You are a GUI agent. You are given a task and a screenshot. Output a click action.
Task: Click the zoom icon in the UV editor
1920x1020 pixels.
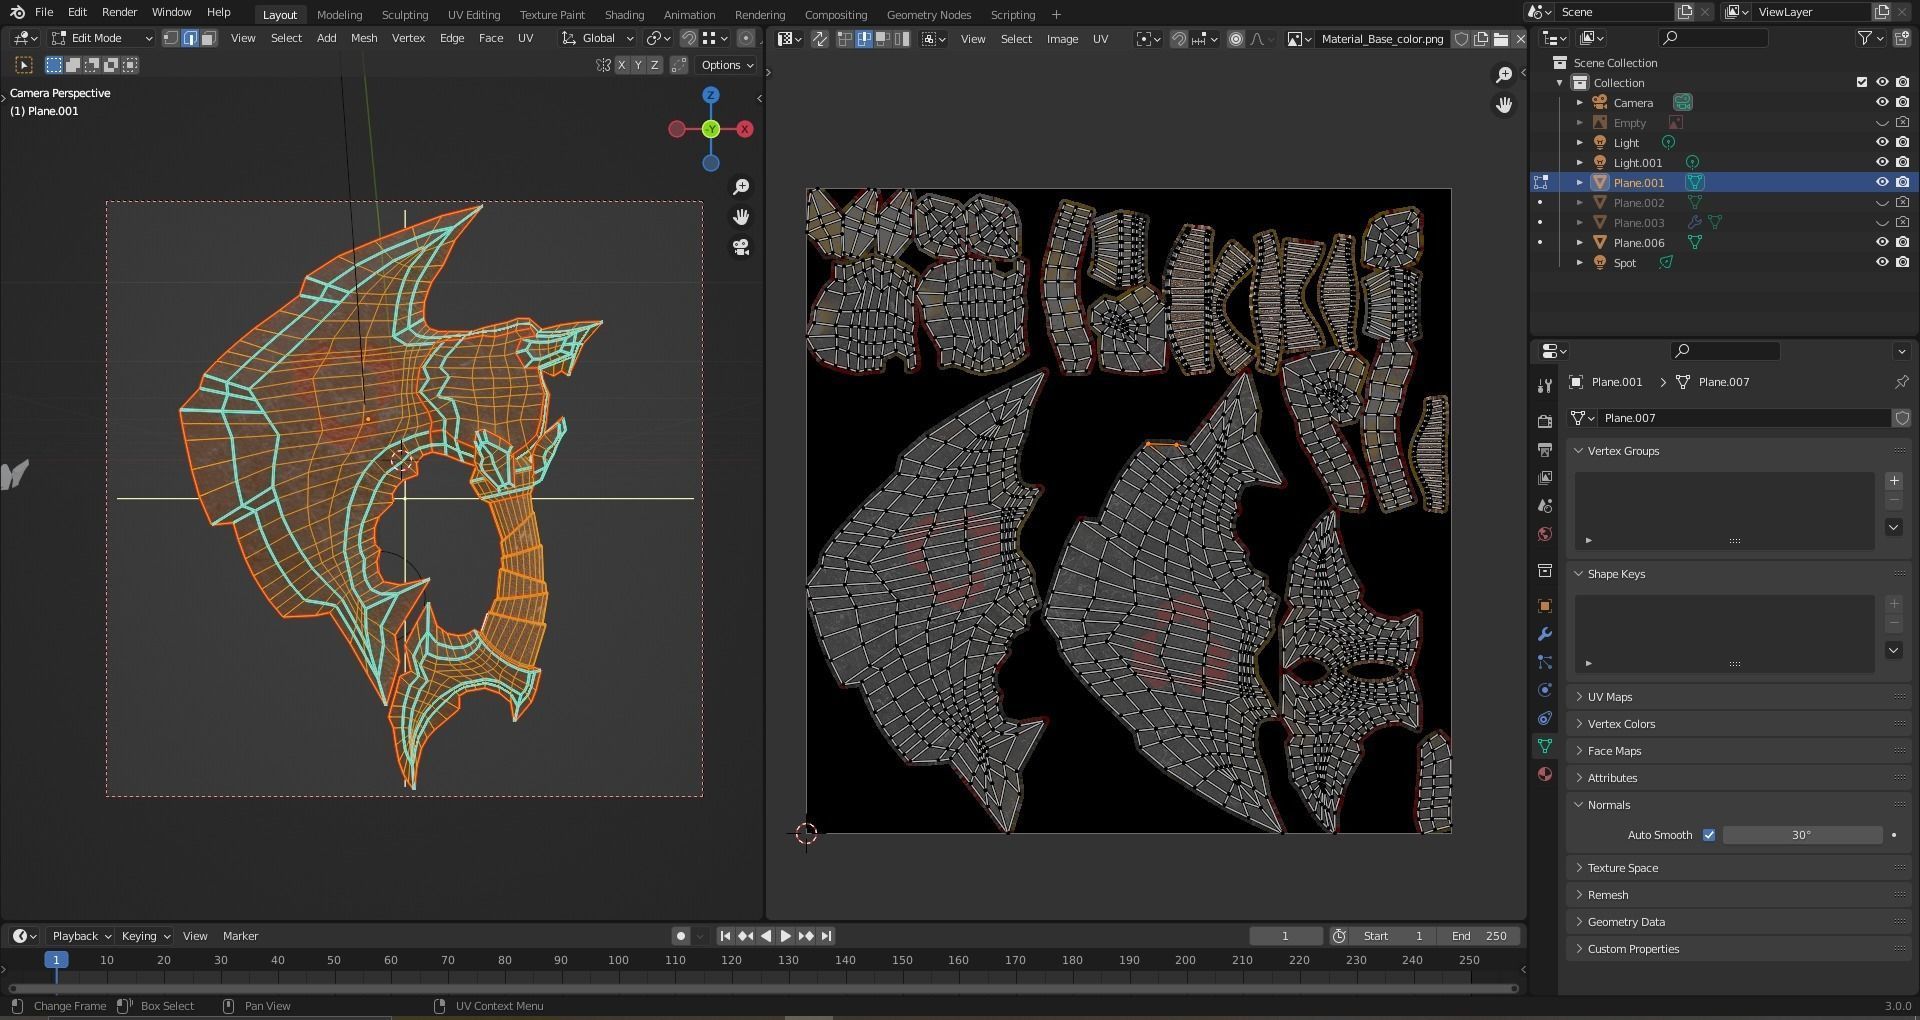pyautogui.click(x=1503, y=75)
